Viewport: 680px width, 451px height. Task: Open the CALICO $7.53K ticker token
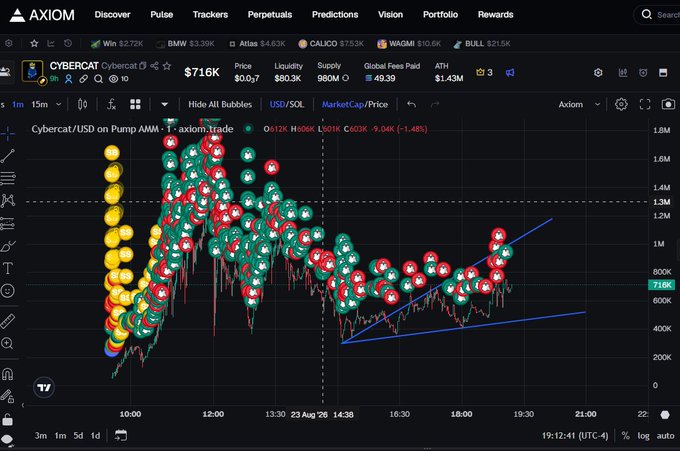click(x=331, y=44)
